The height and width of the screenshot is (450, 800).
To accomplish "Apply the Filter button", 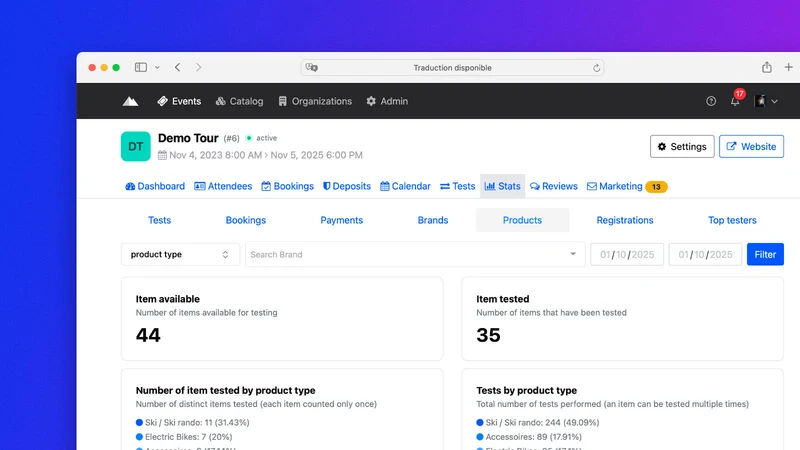I will tap(765, 254).
